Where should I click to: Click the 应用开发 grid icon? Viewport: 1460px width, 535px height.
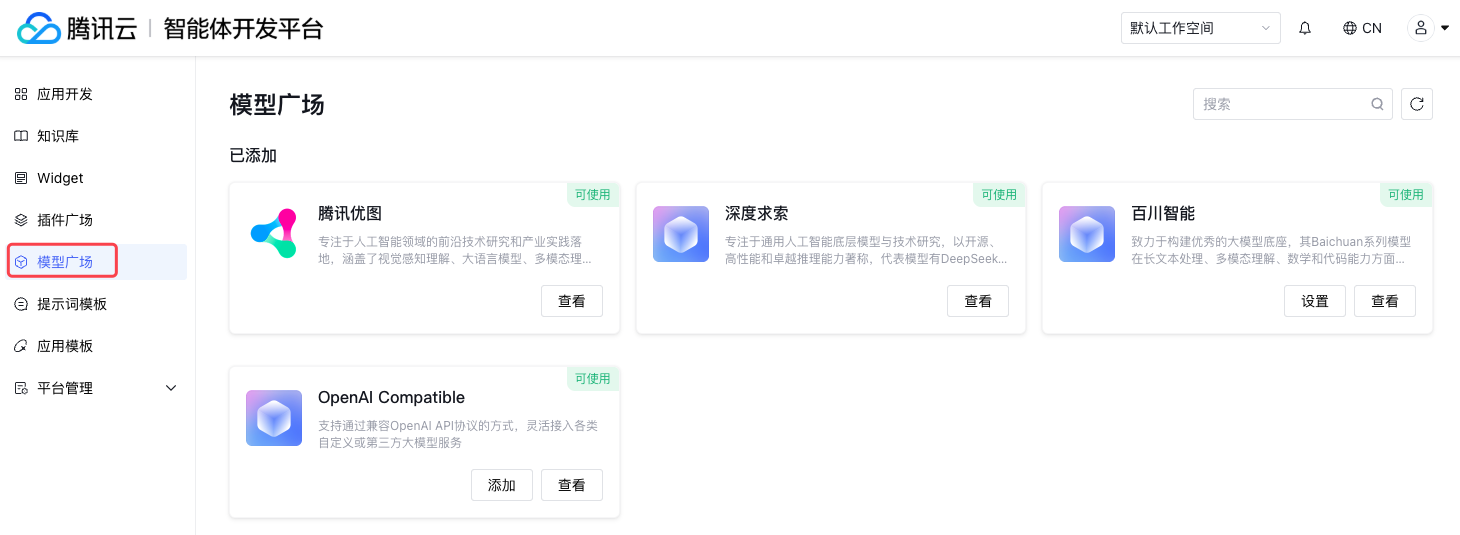click(x=21, y=94)
